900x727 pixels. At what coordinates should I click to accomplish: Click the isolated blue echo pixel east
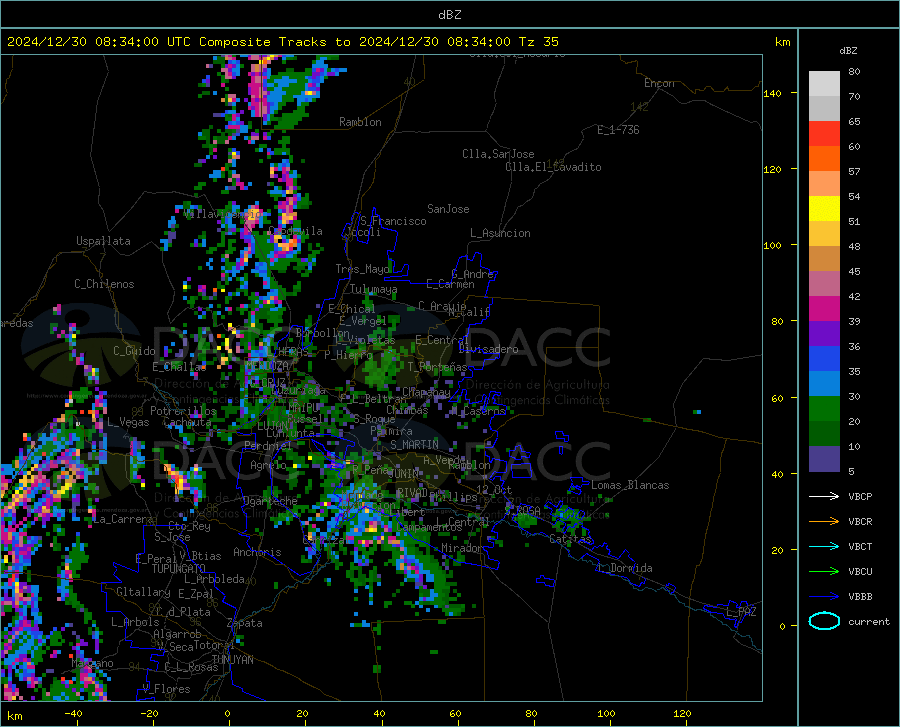(x=697, y=411)
